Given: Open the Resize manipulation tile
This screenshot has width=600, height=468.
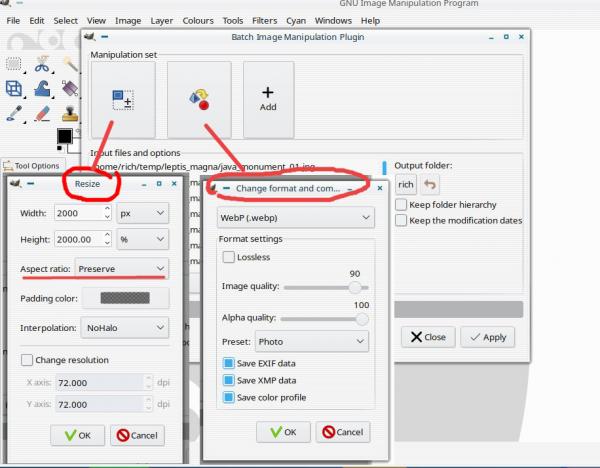Looking at the screenshot, I should pos(123,99).
